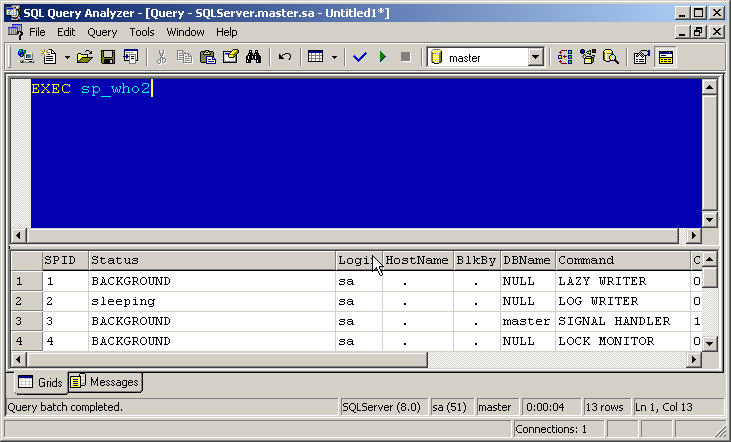The height and width of the screenshot is (442, 731).
Task: Click the Parse Query blue checkmark
Action: tap(360, 57)
